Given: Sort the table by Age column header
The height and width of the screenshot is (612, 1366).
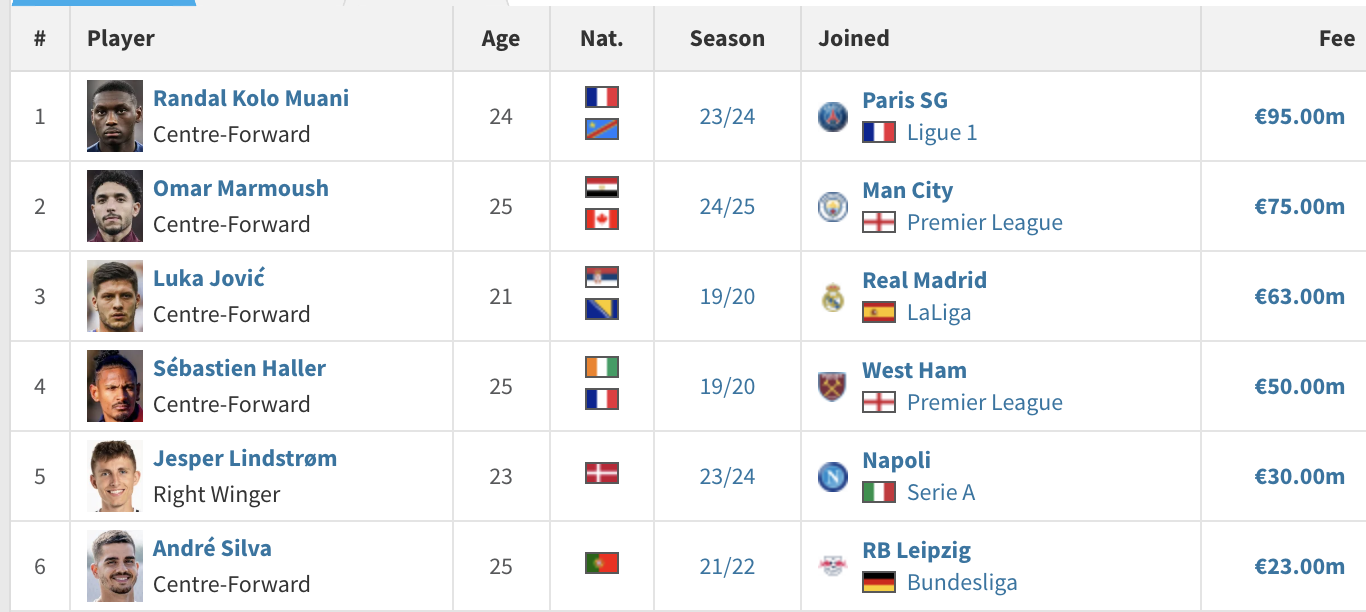Looking at the screenshot, I should (x=501, y=39).
